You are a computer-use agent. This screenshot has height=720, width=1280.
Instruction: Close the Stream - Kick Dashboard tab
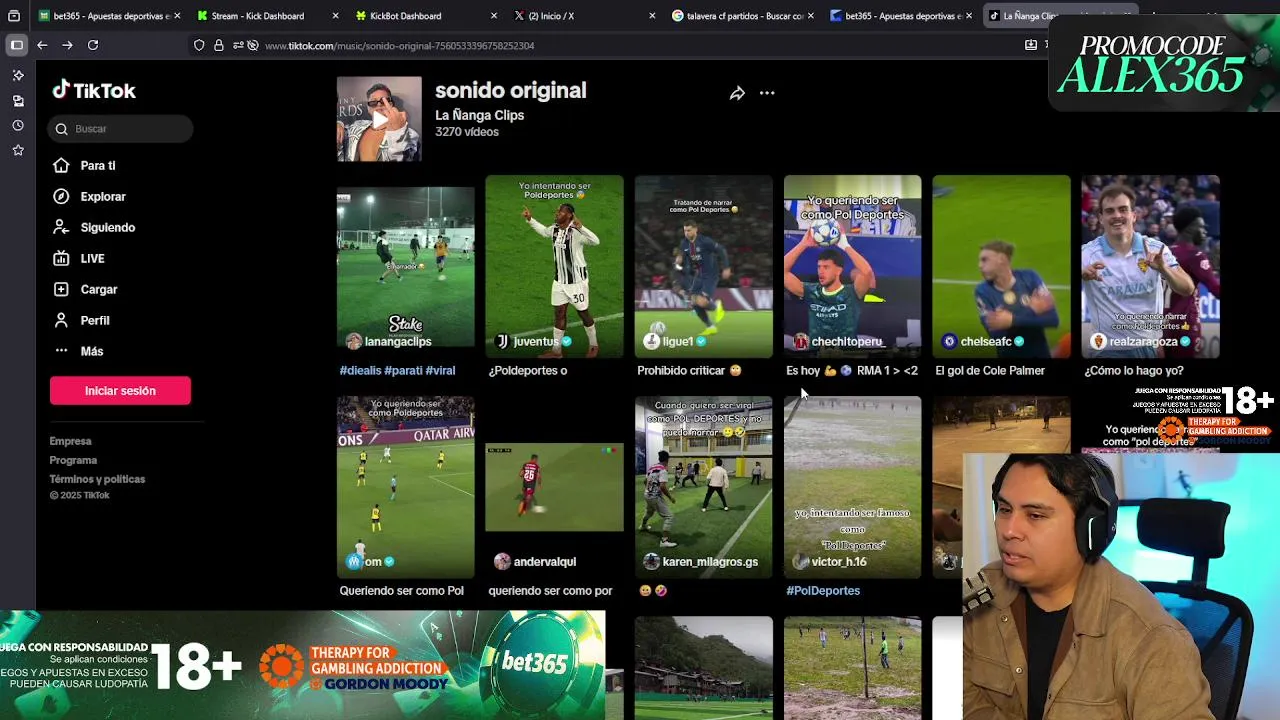pyautogui.click(x=335, y=16)
